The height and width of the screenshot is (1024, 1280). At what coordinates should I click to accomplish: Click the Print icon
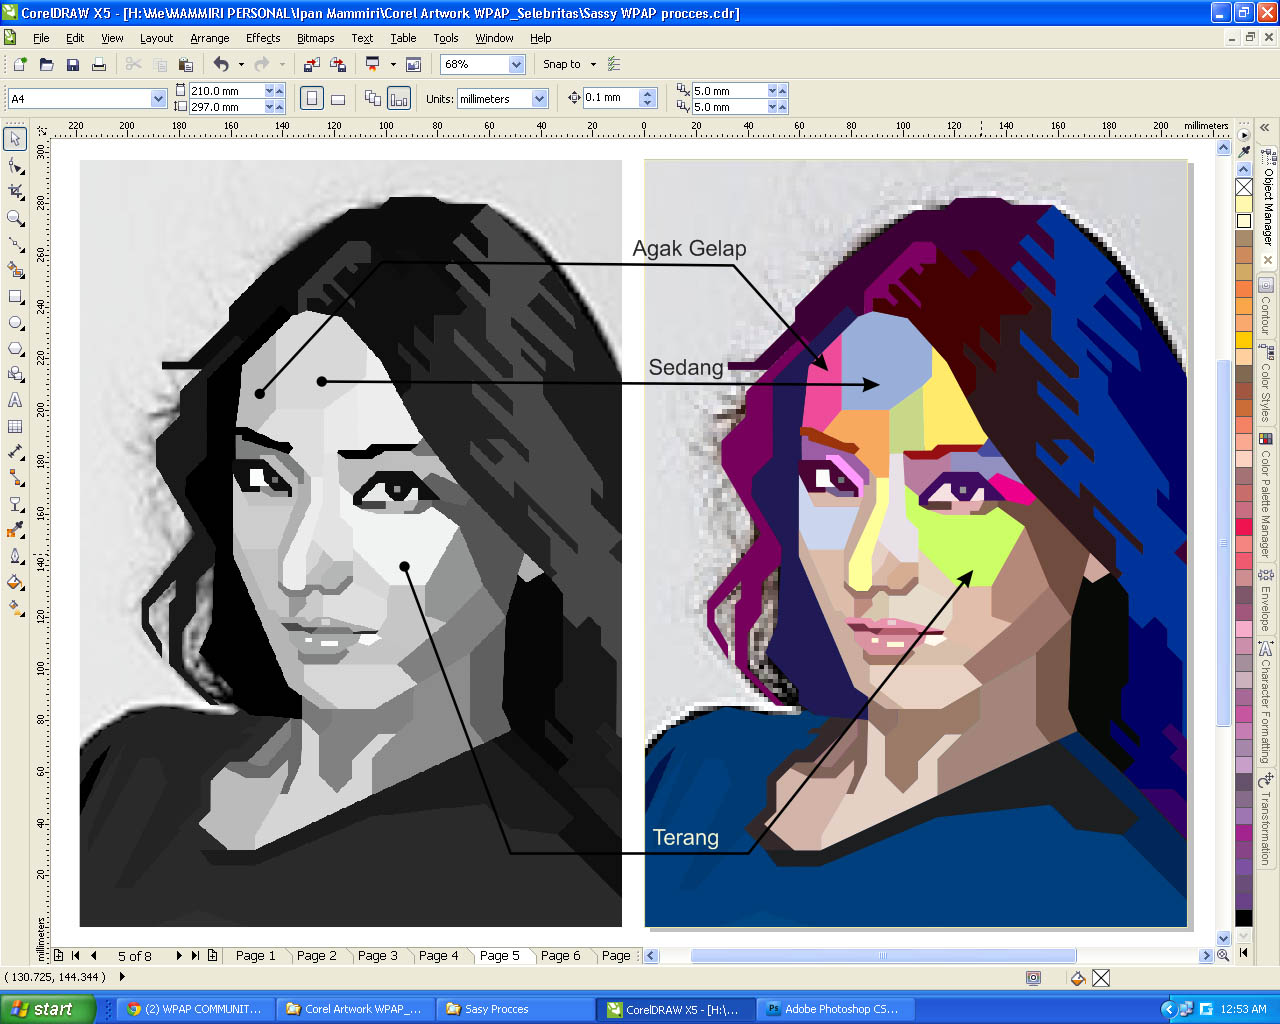98,64
